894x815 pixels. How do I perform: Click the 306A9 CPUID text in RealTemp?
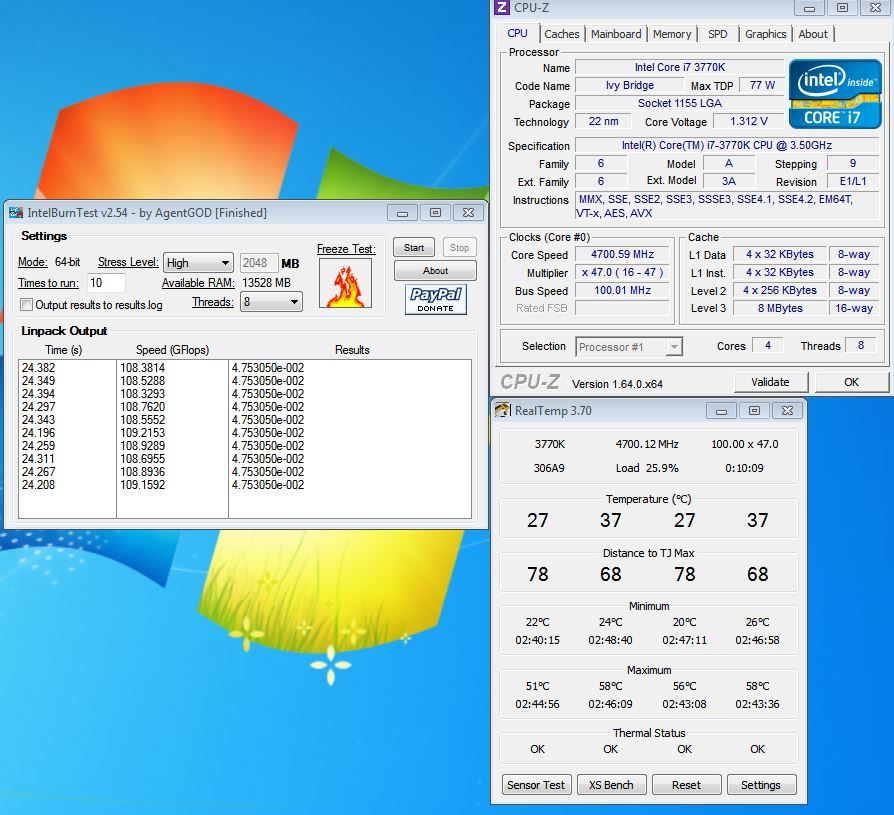pyautogui.click(x=549, y=468)
